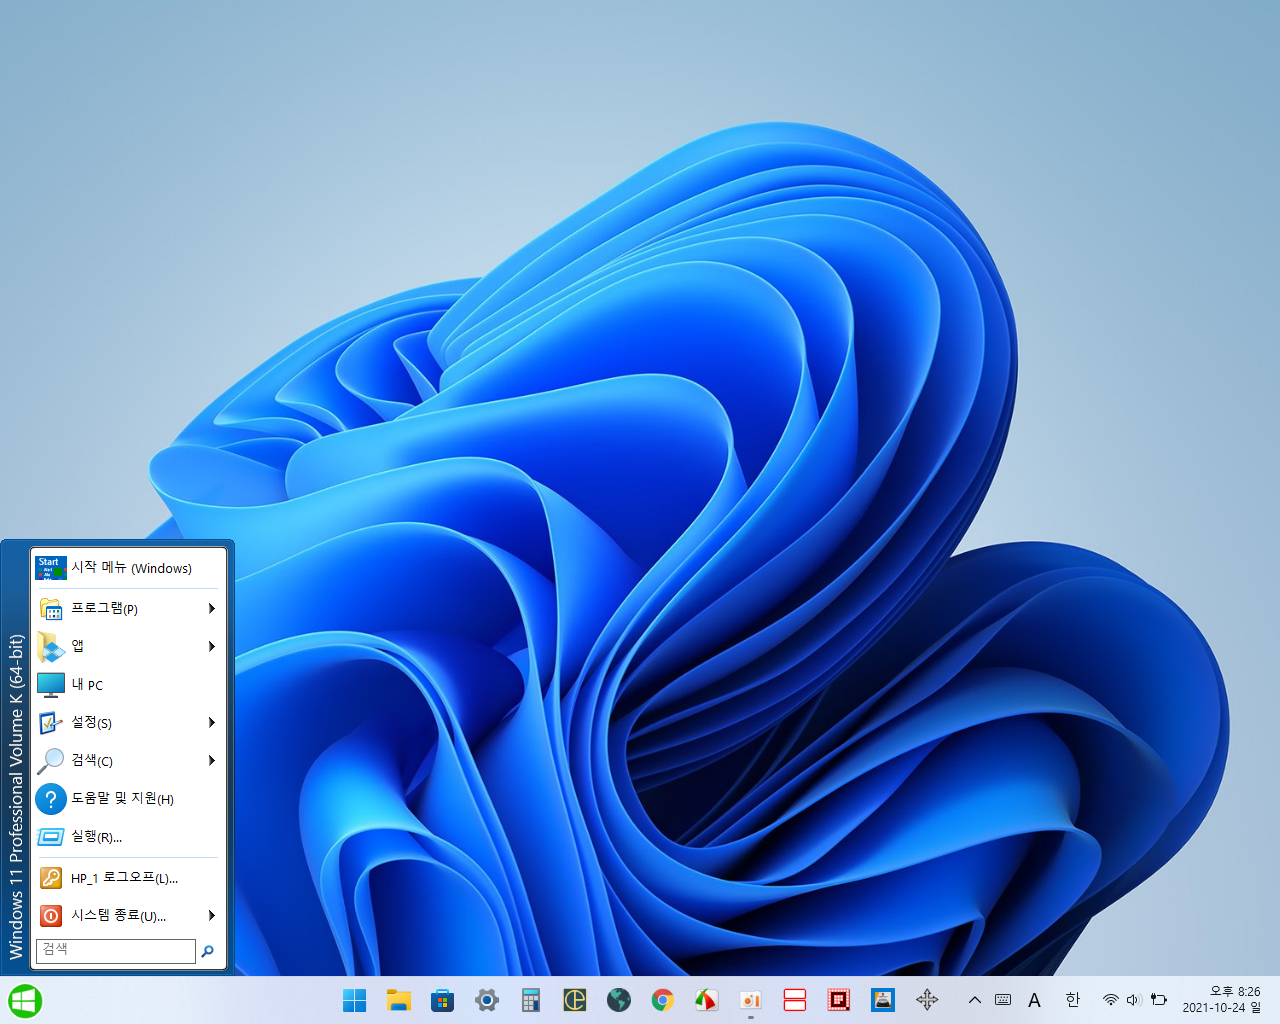Open the red square-pattern icon on taskbar
Screen dimensions: 1280x1024
point(839,1000)
